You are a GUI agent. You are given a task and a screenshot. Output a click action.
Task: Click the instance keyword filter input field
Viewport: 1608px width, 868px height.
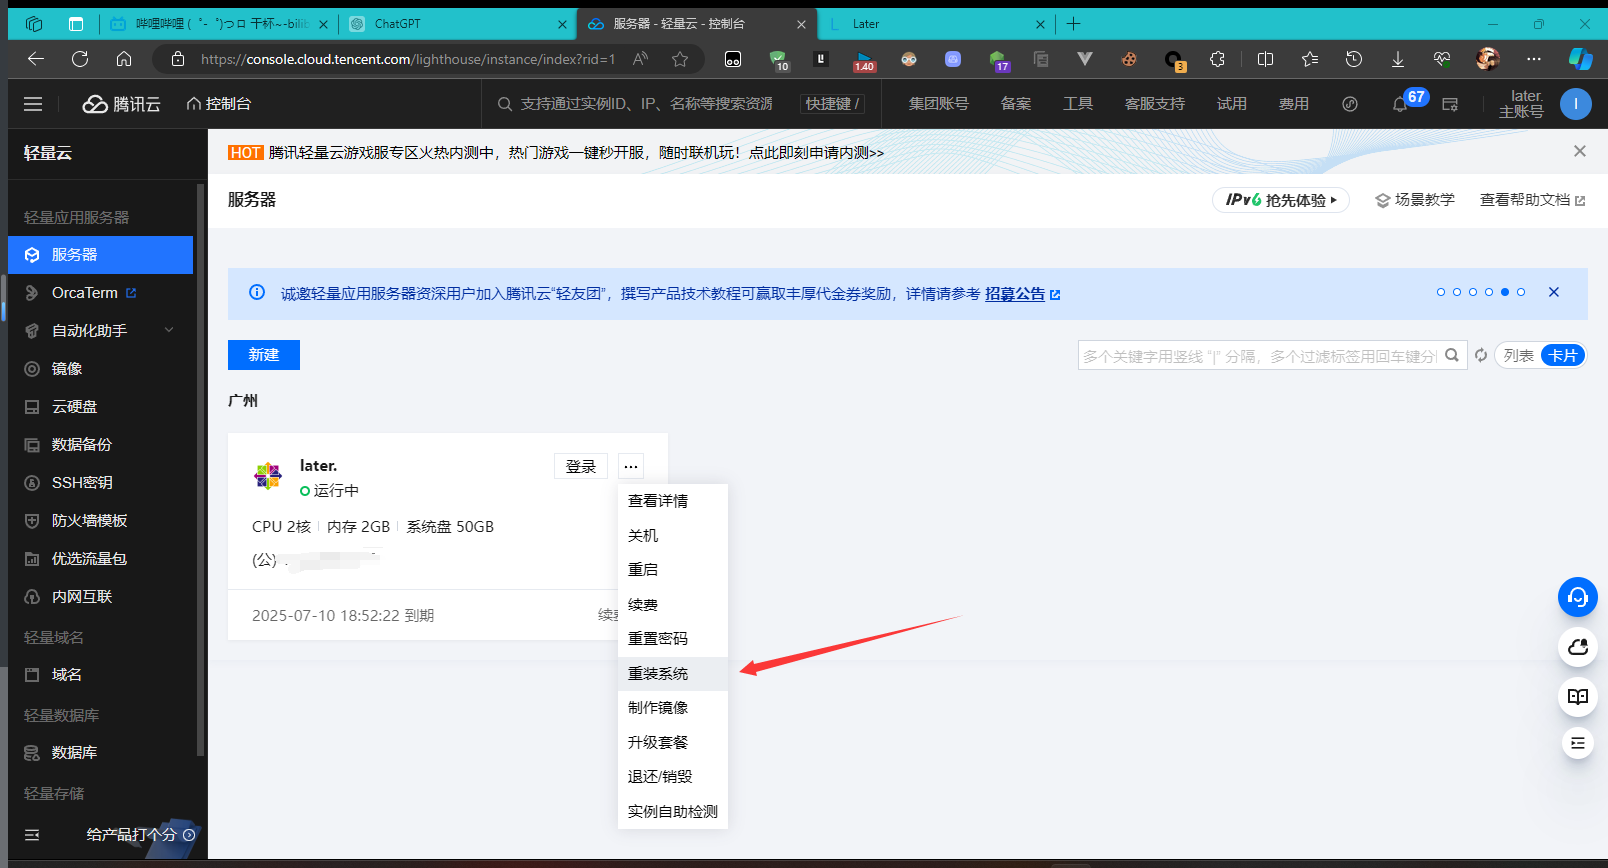click(x=1258, y=355)
